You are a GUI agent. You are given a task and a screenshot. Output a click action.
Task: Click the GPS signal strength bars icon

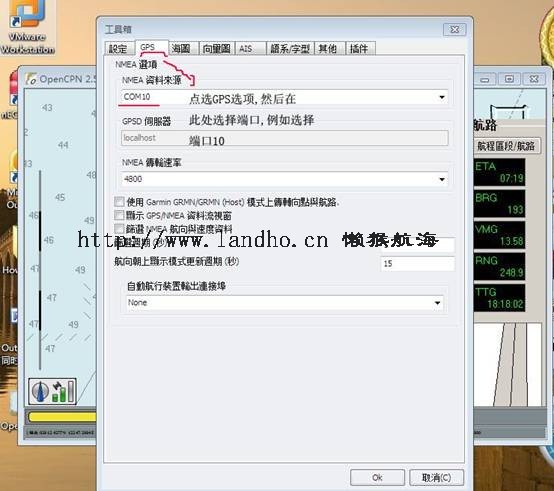tap(64, 391)
